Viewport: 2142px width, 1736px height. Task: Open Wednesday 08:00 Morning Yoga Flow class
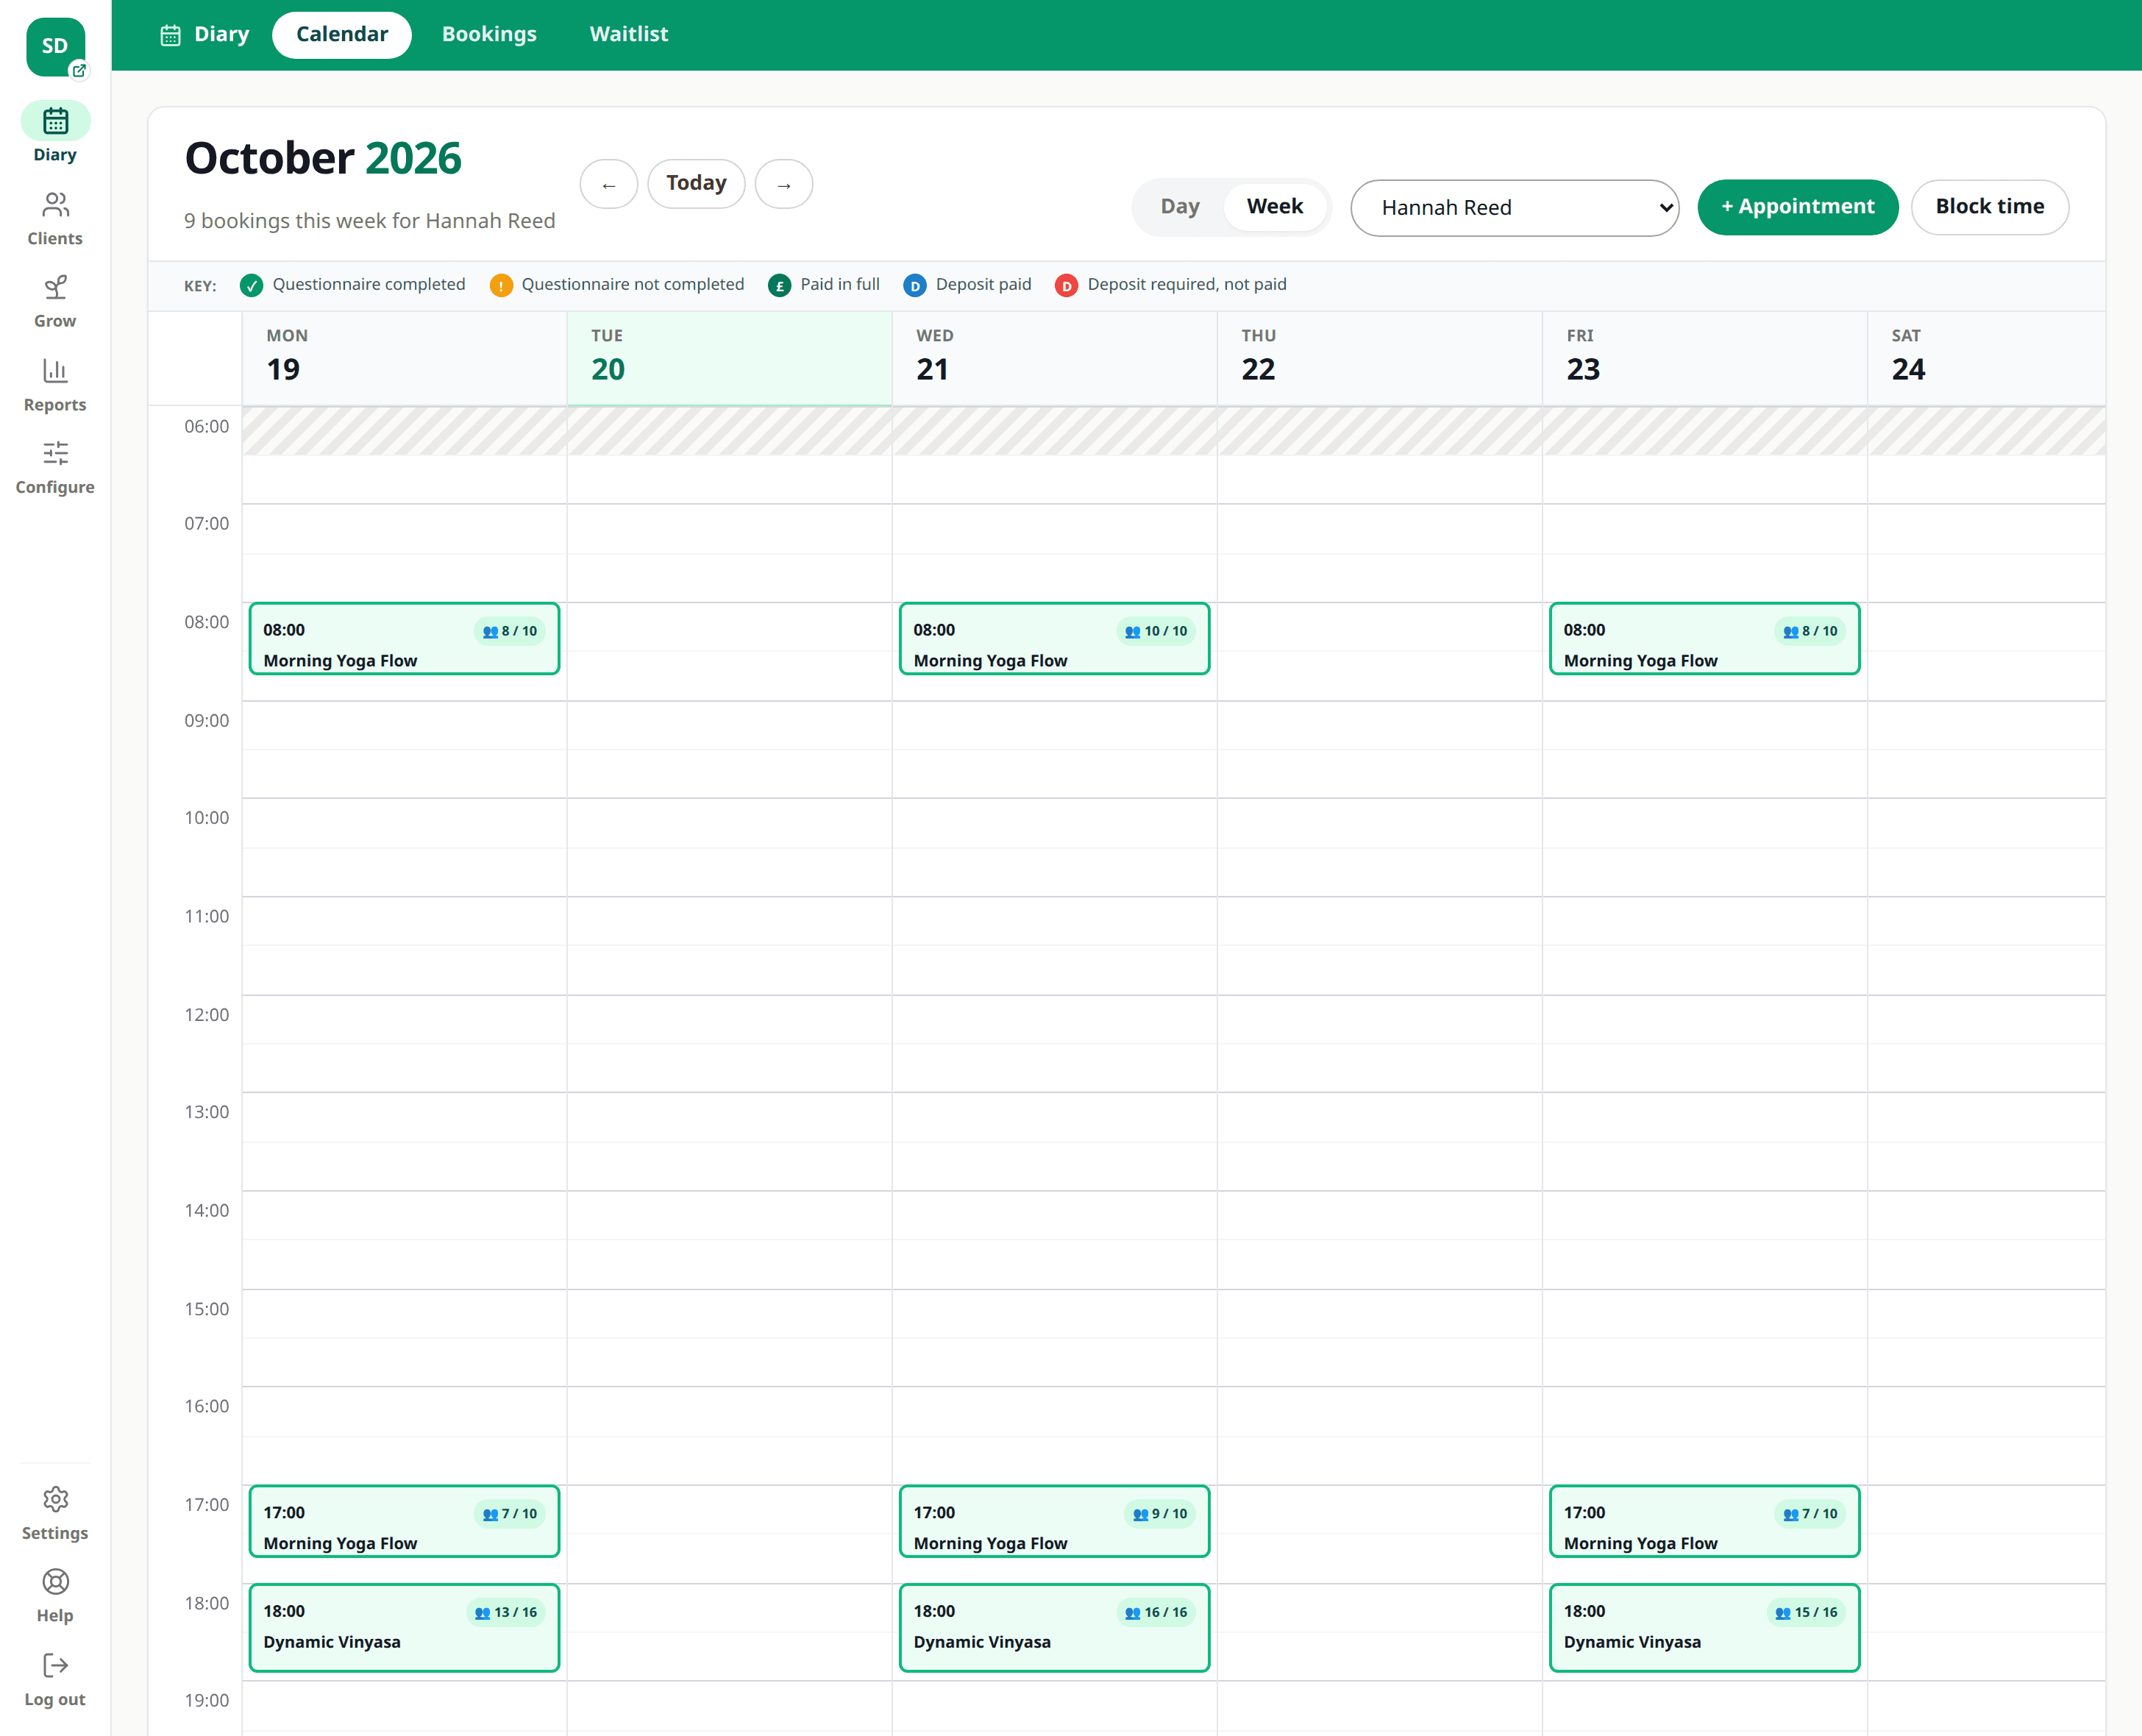1054,639
